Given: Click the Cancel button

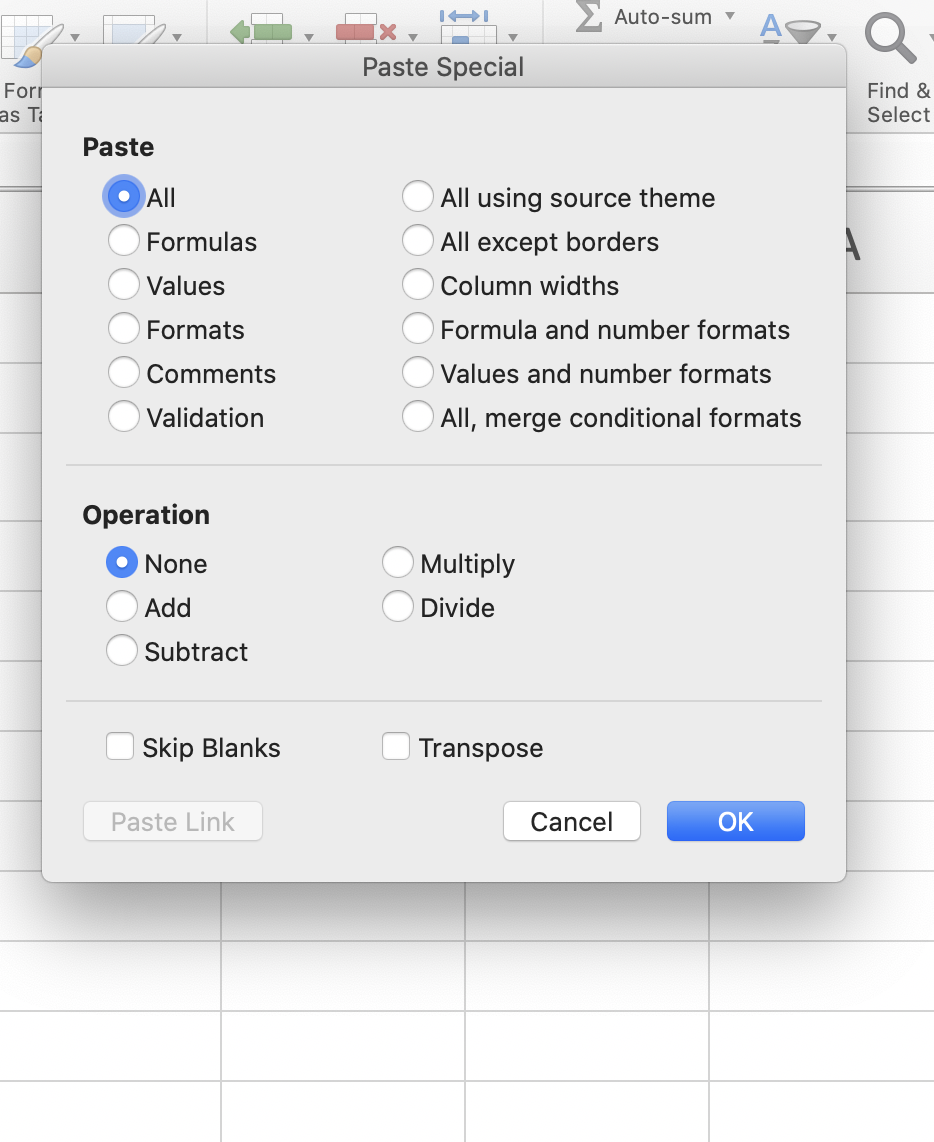Looking at the screenshot, I should tap(571, 822).
